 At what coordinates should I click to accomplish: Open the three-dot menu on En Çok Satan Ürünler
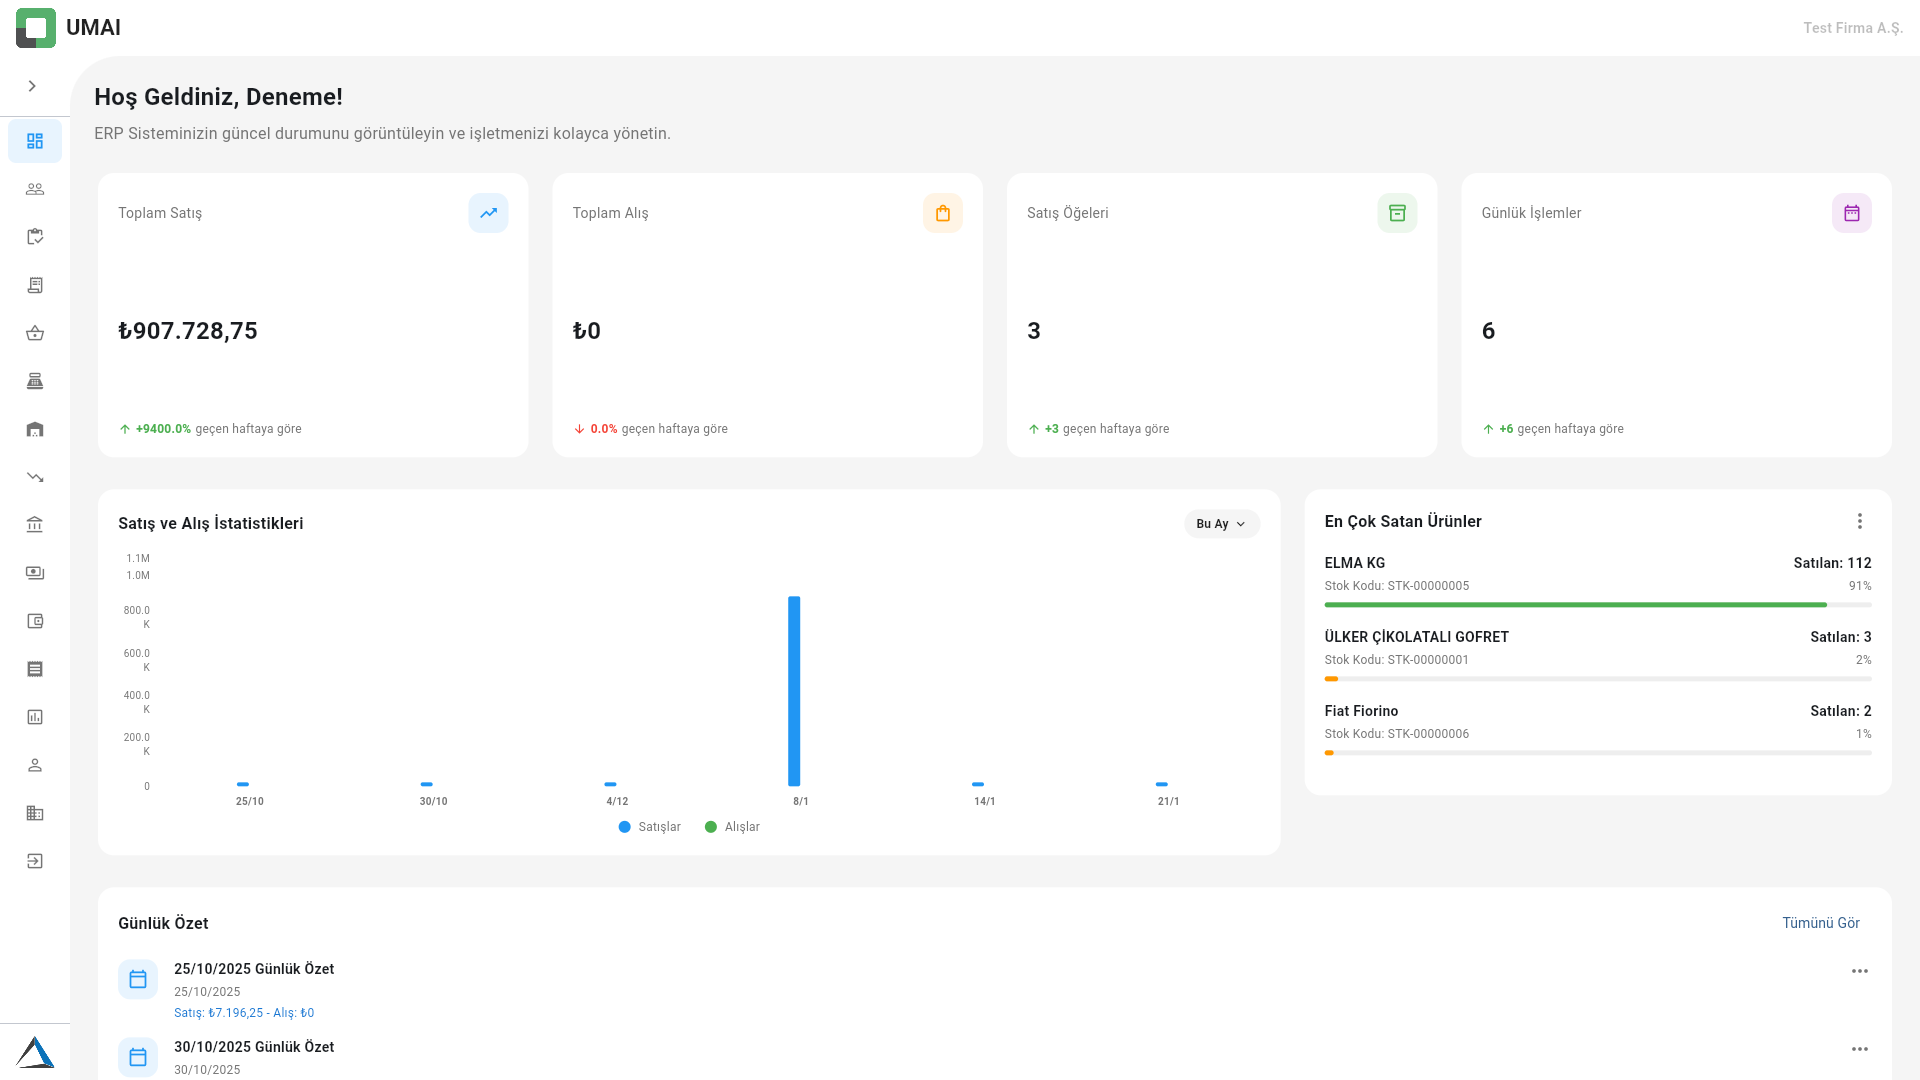1860,521
